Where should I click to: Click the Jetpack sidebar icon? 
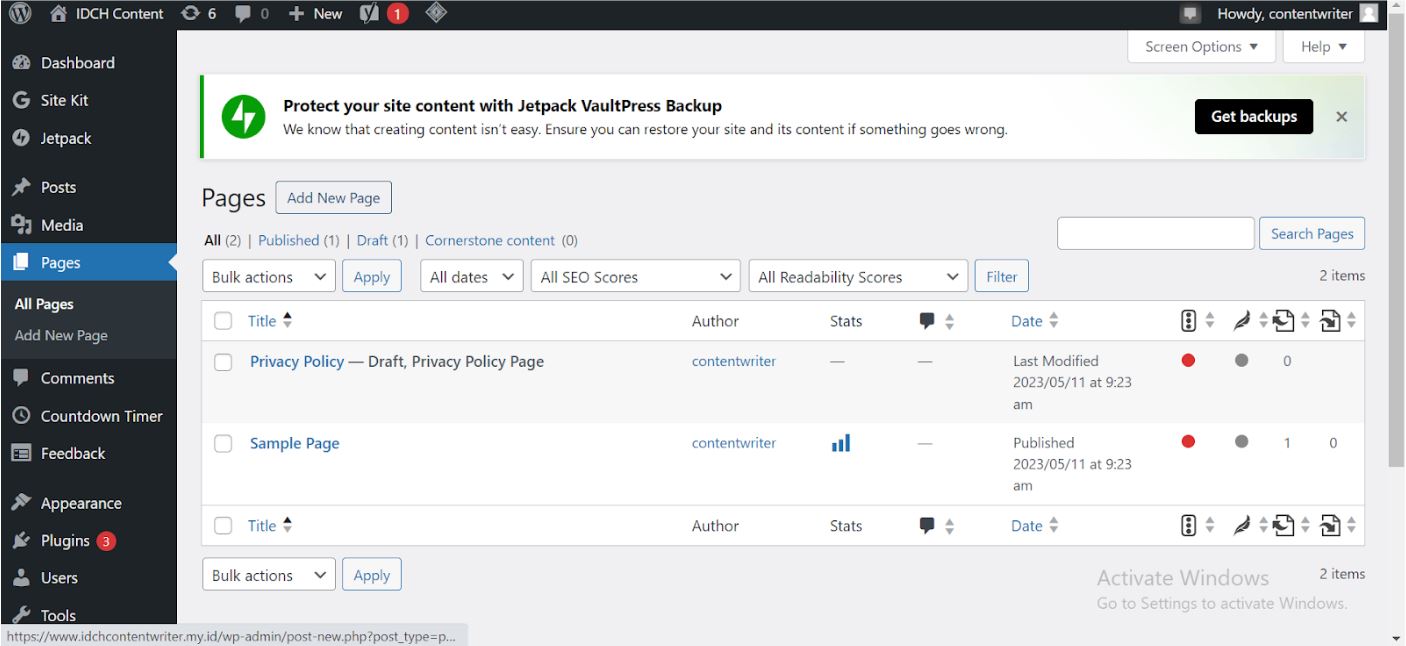[x=21, y=138]
